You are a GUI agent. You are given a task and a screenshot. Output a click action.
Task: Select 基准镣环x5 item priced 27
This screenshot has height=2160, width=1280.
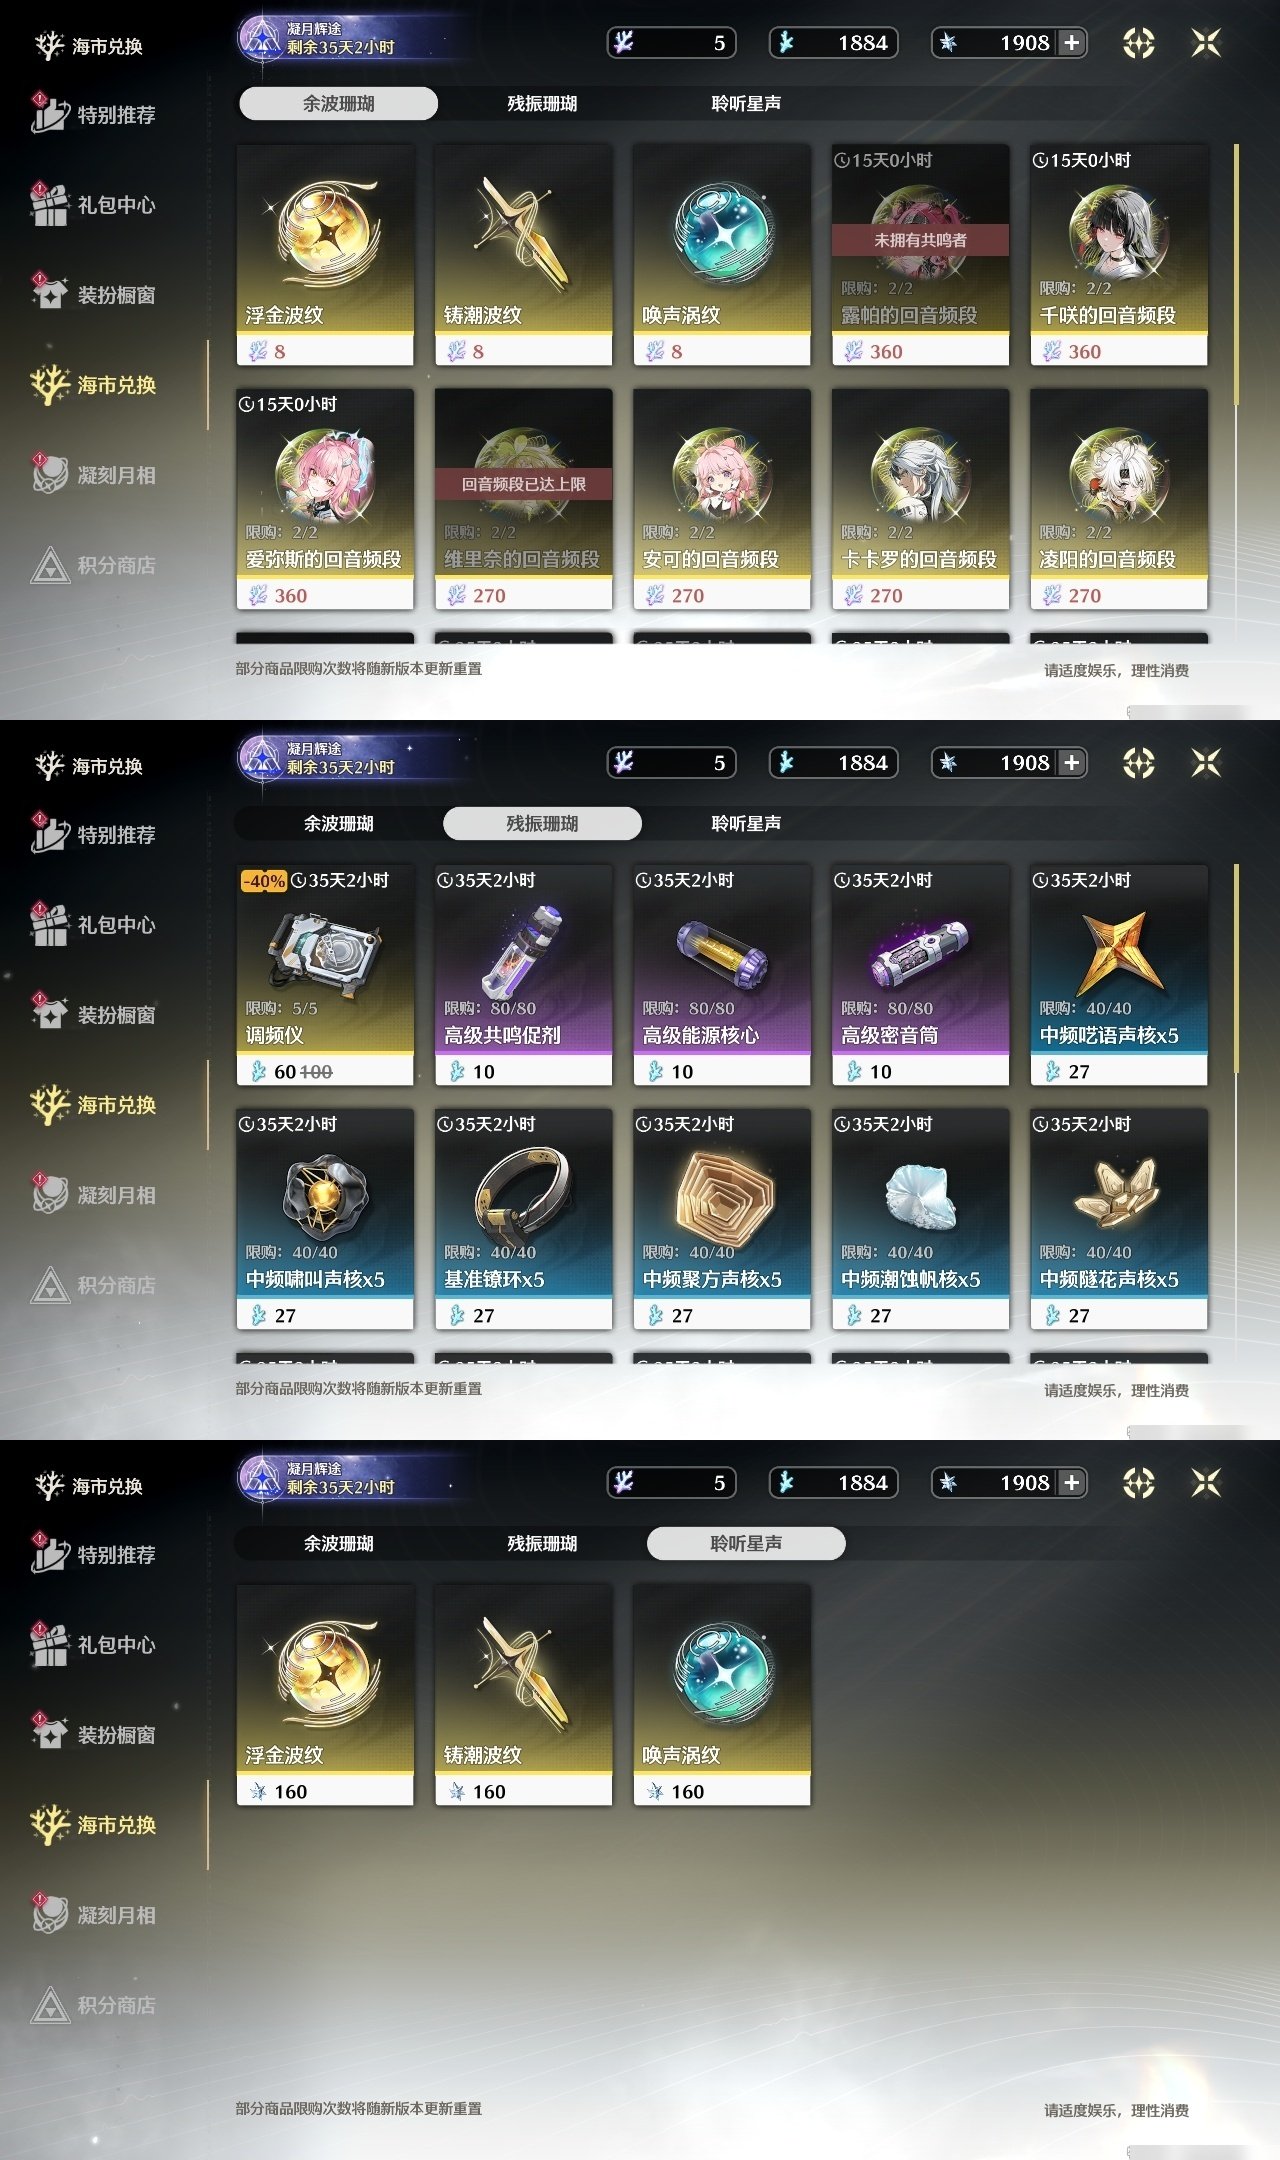tap(523, 1219)
